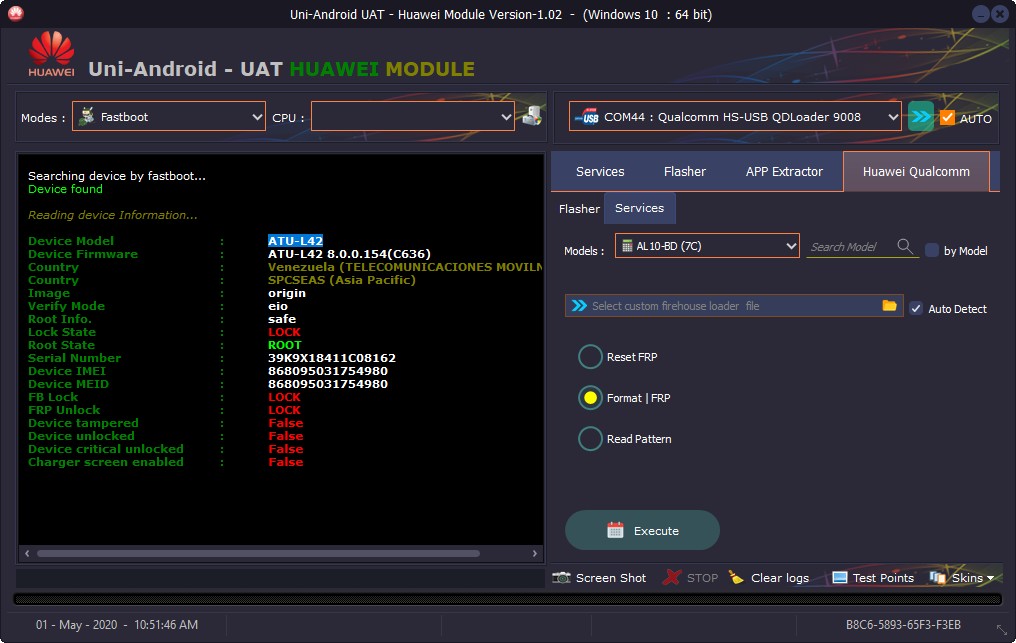Screen dimensions: 1016x643
Task: Click the Test Points button label
Action: [x=883, y=578]
